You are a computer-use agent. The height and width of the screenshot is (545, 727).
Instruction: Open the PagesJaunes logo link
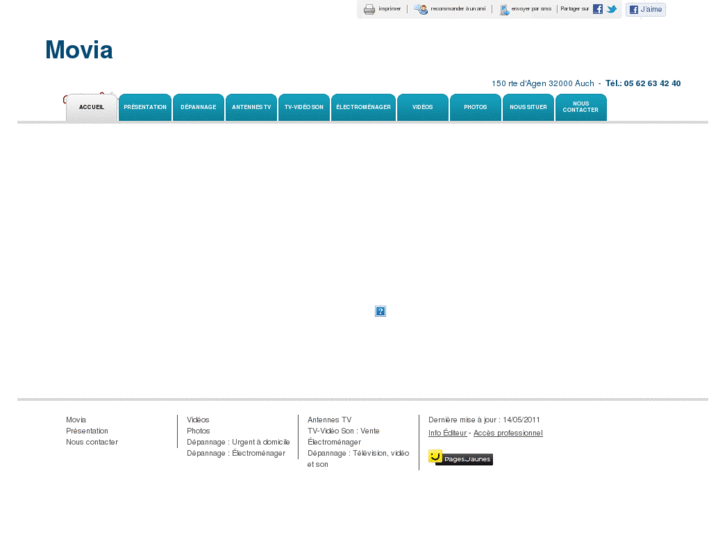click(x=460, y=458)
